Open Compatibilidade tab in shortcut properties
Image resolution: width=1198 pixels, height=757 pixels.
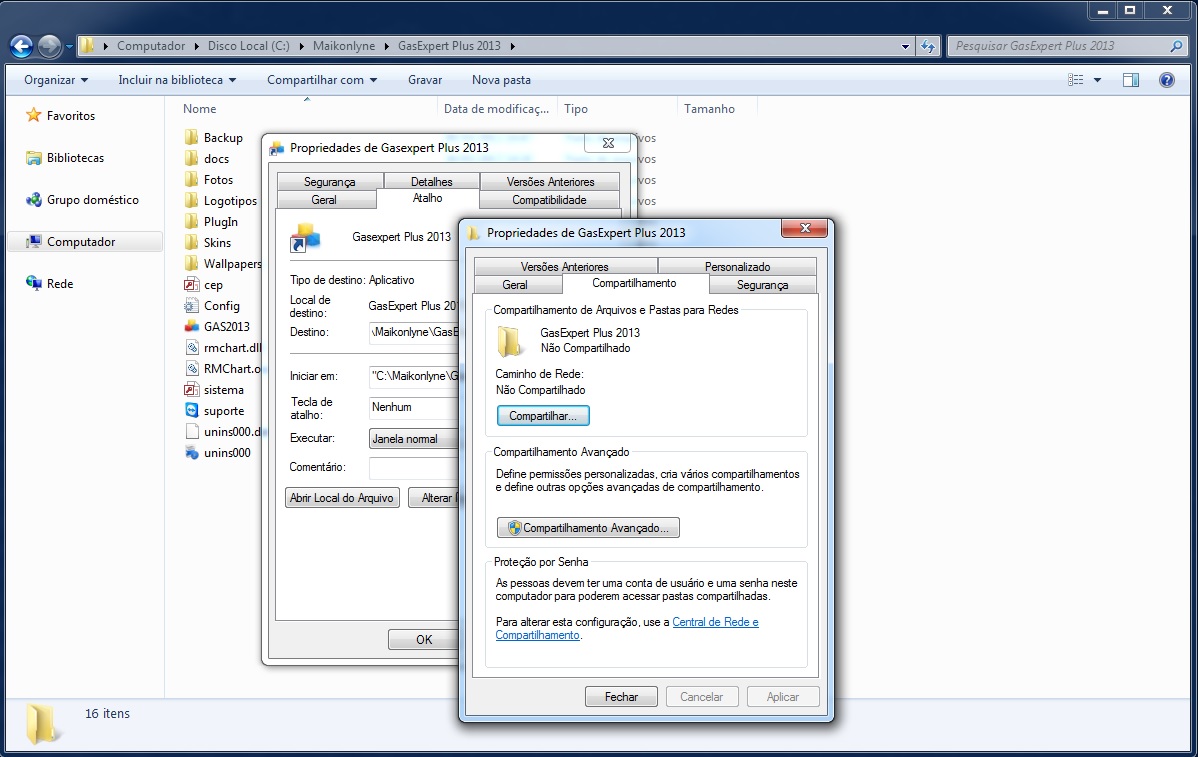[549, 199]
